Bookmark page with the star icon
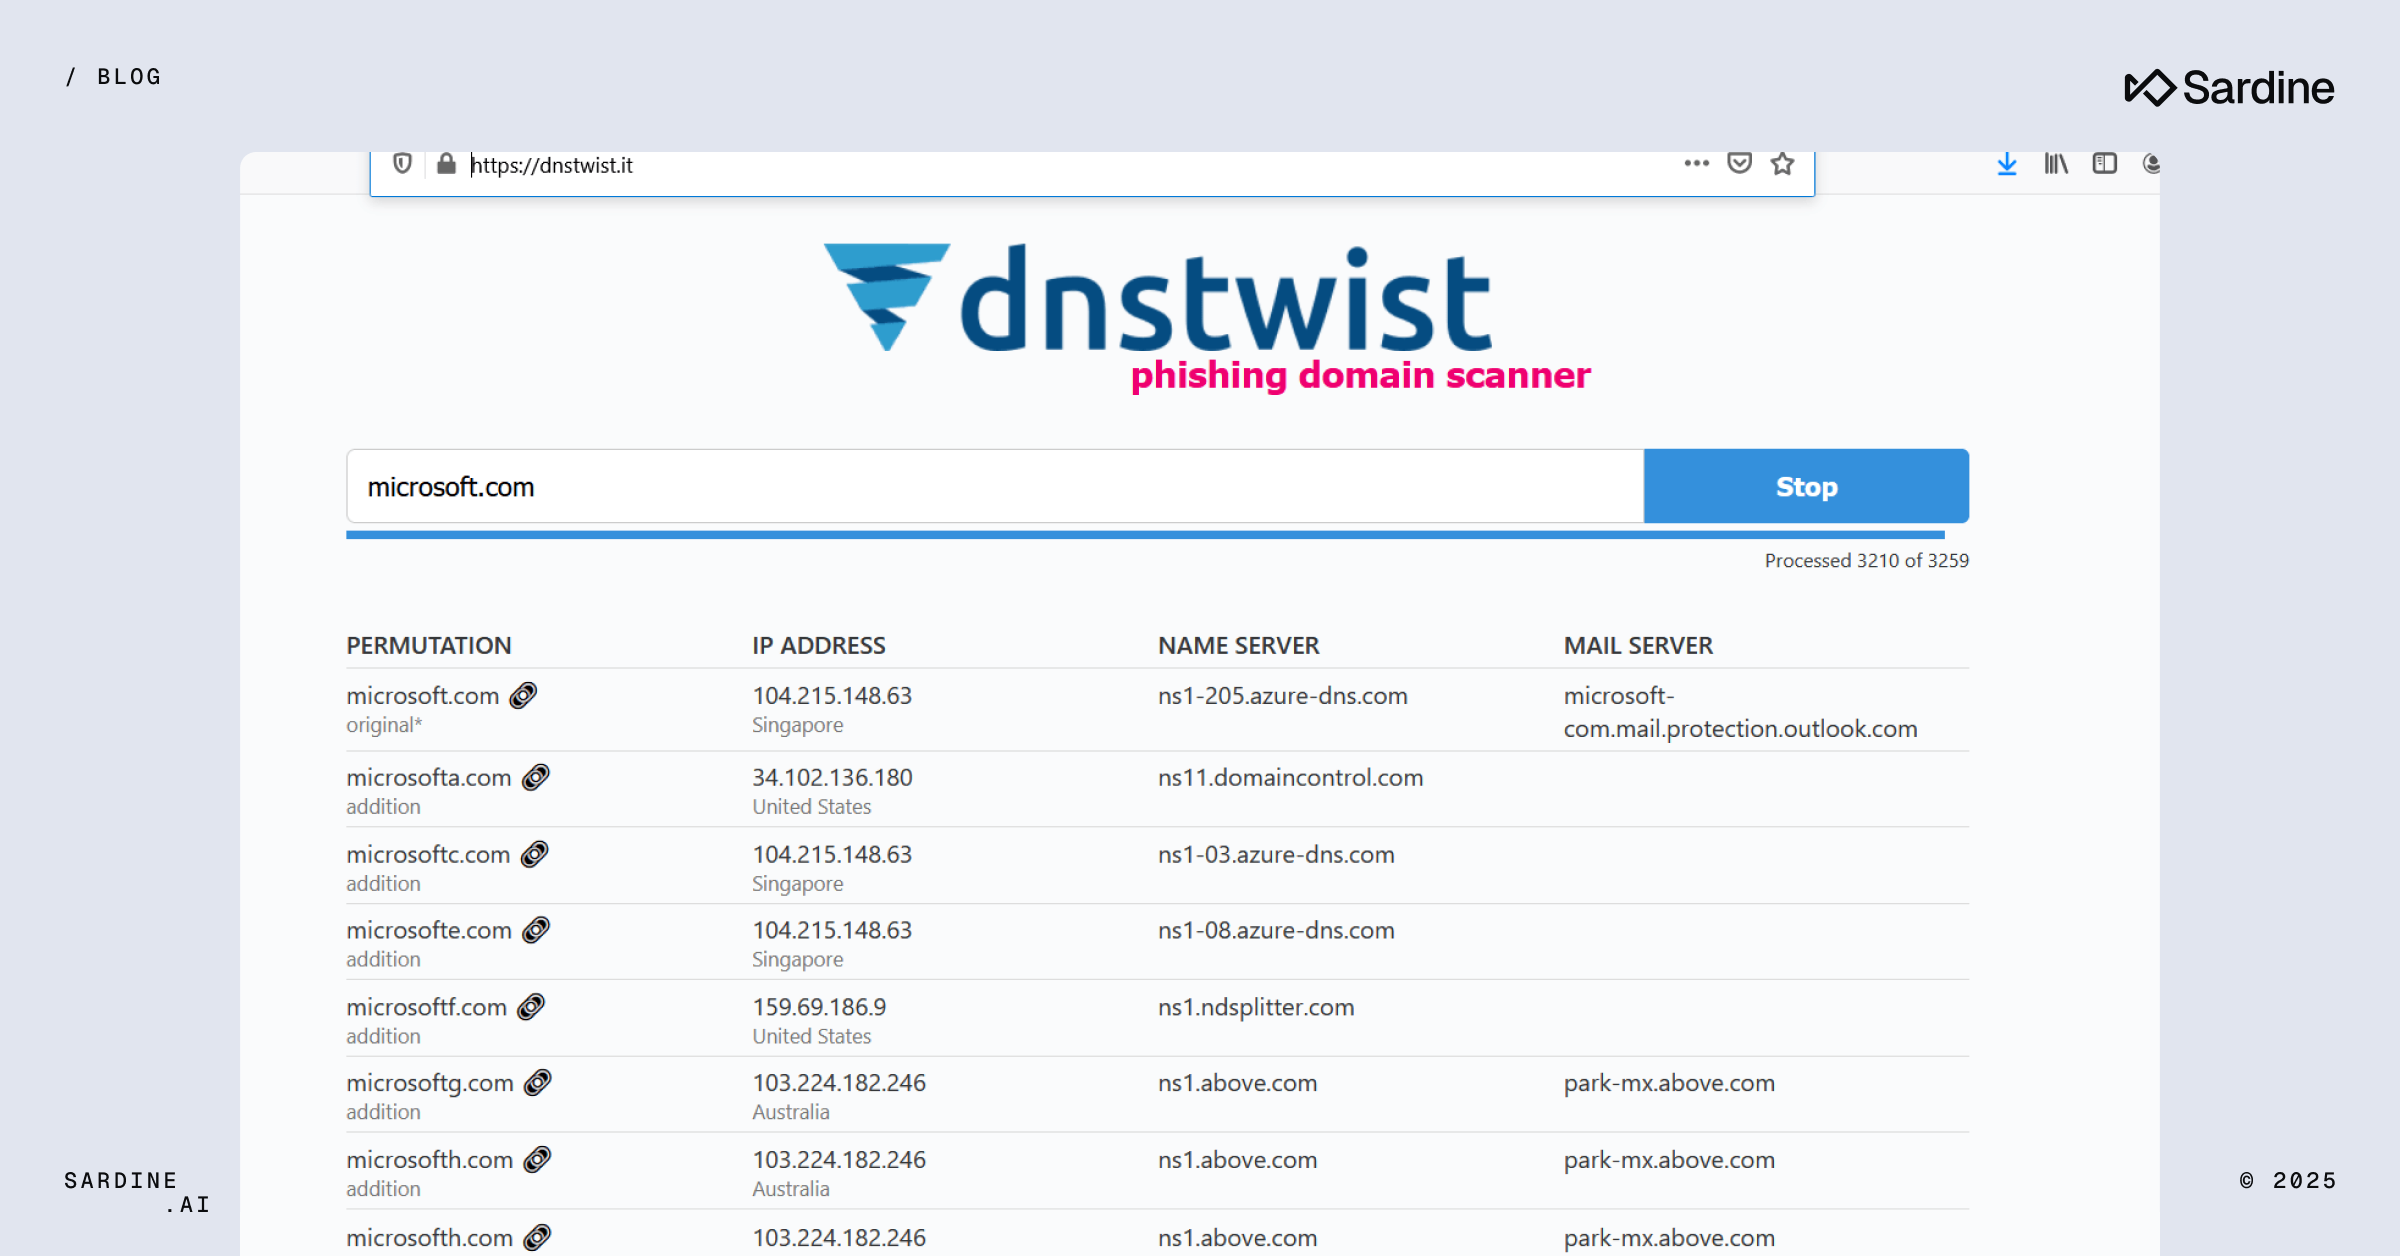Image resolution: width=2400 pixels, height=1256 pixels. pos(1782,164)
